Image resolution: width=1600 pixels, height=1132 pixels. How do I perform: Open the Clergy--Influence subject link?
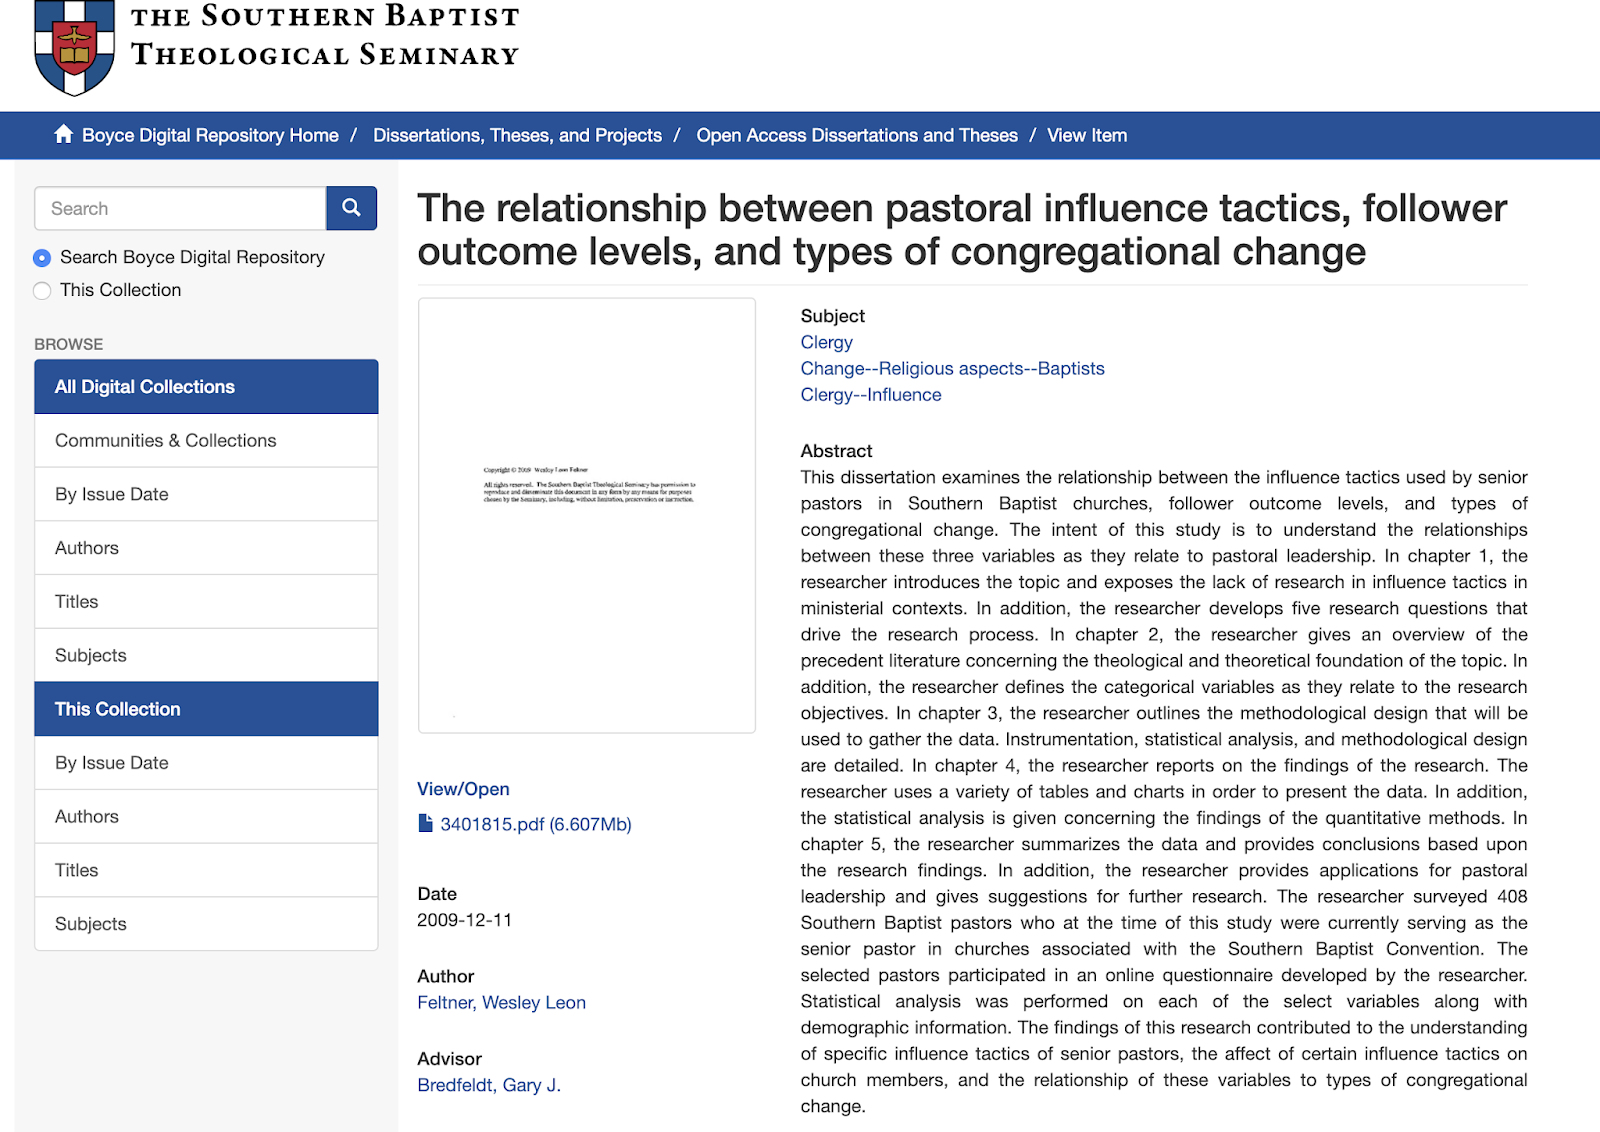tap(871, 395)
